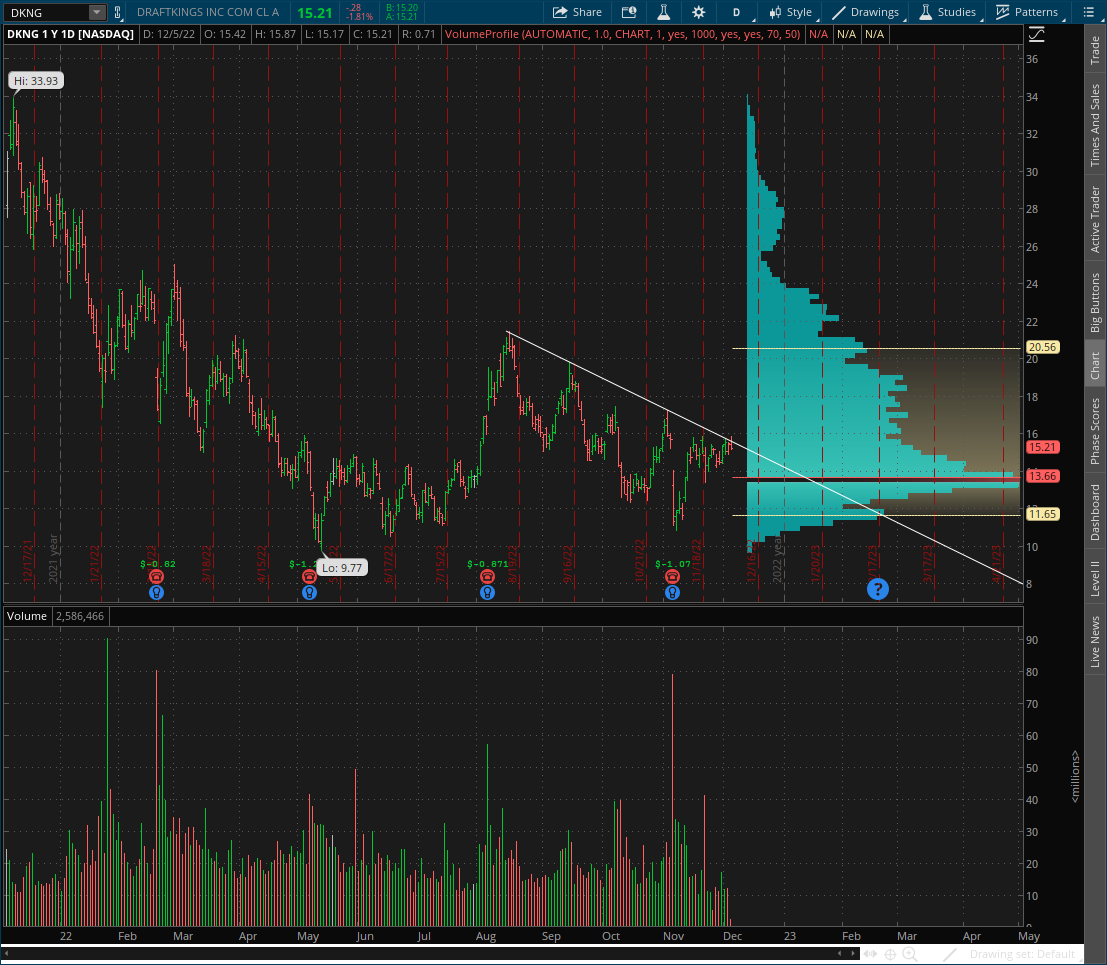1107x965 pixels.
Task: Open the Live News side tab
Action: coord(1095,641)
